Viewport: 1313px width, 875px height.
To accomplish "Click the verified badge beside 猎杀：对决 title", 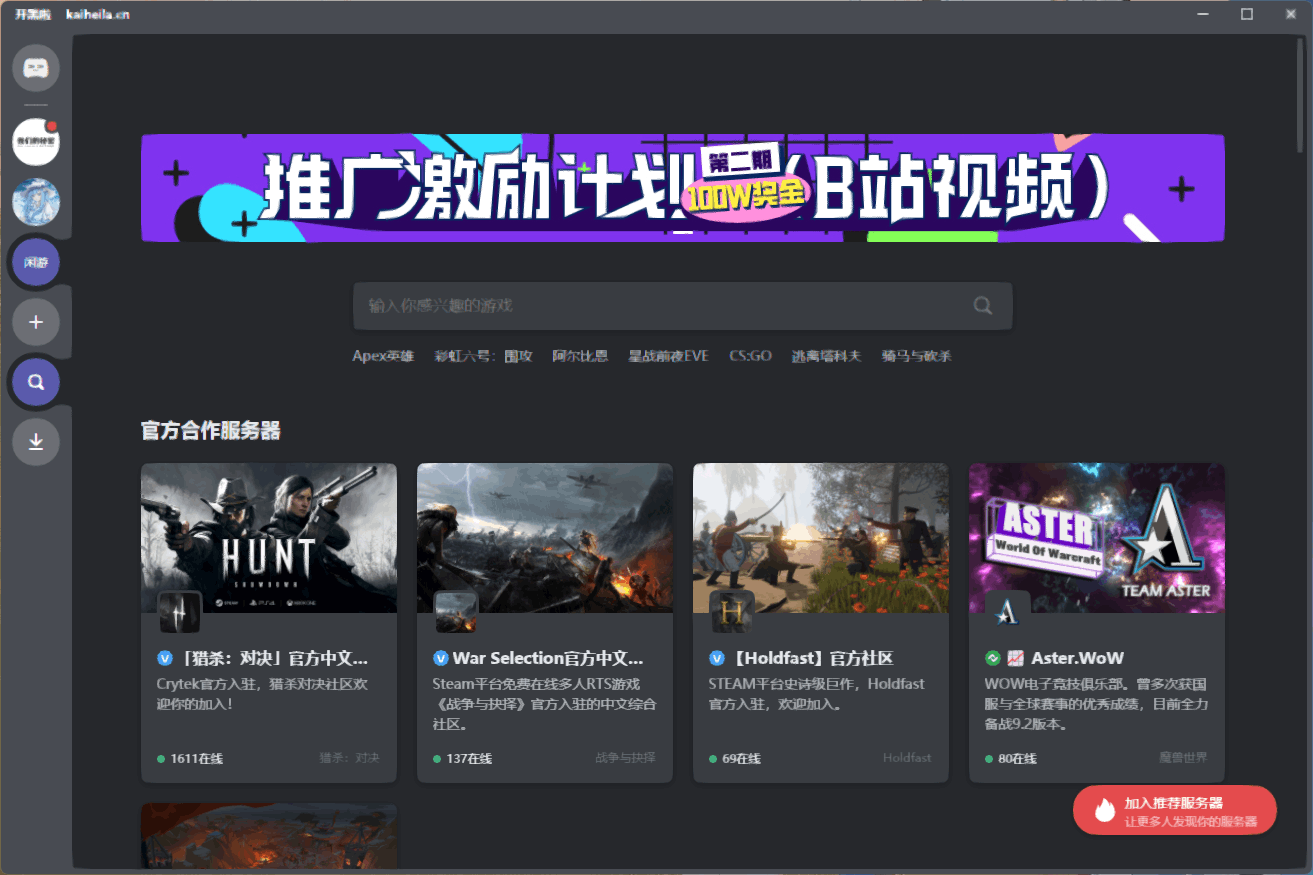I will (x=165, y=658).
